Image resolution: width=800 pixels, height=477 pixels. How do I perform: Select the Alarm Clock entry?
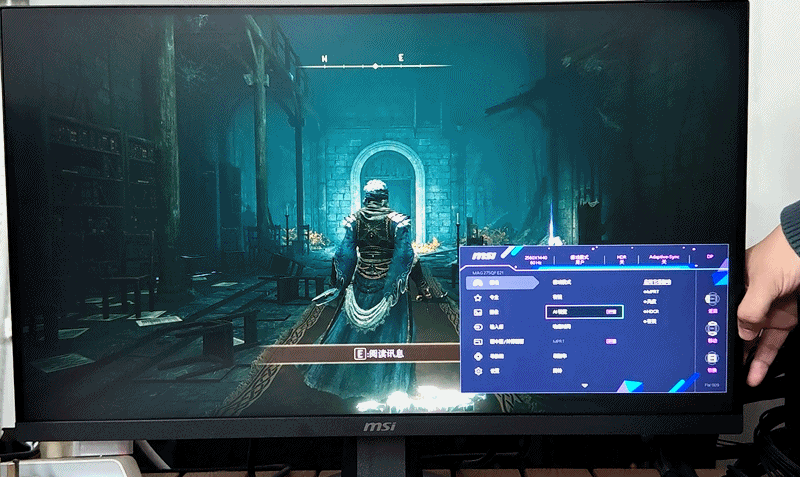click(557, 371)
